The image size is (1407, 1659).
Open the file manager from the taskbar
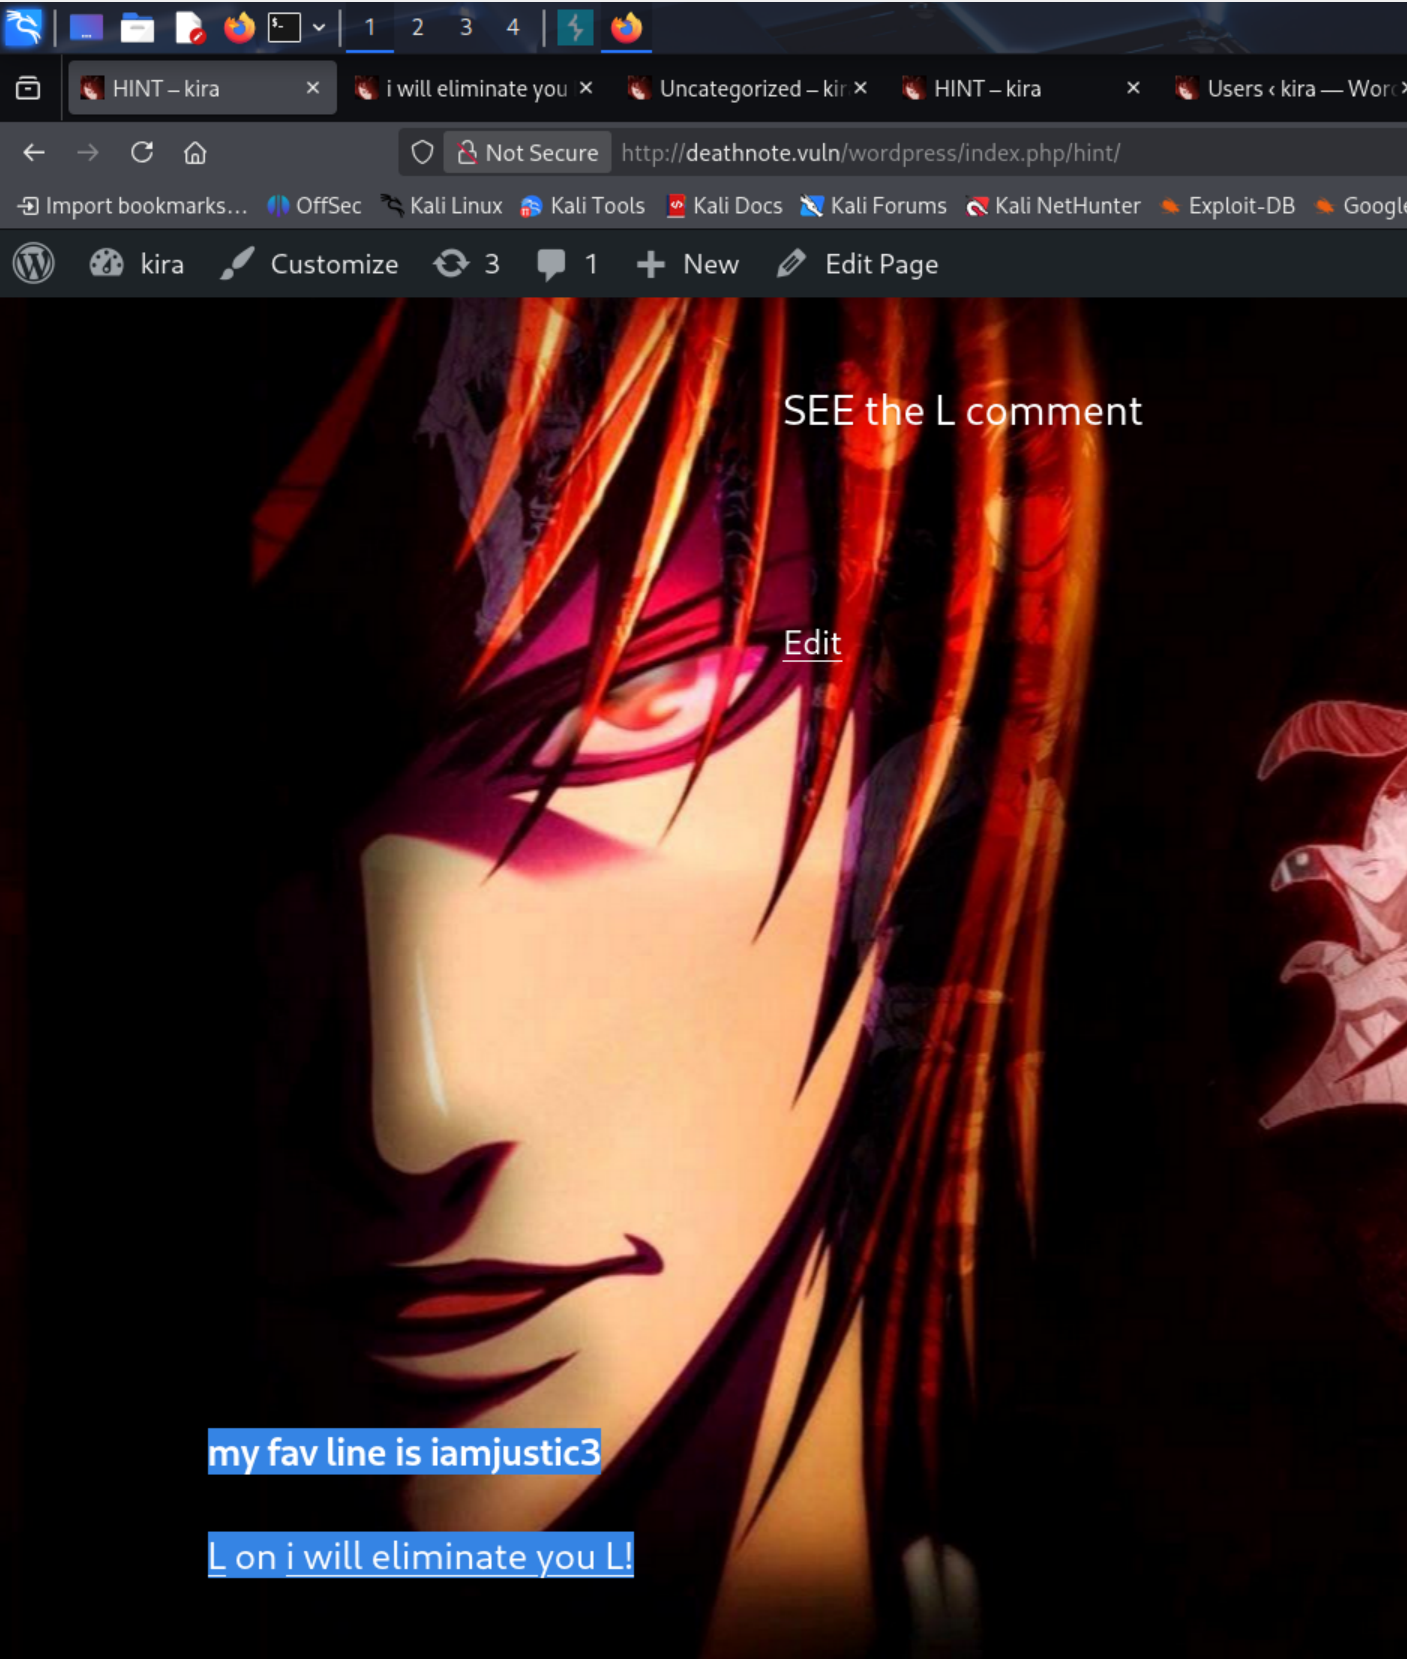pyautogui.click(x=137, y=28)
